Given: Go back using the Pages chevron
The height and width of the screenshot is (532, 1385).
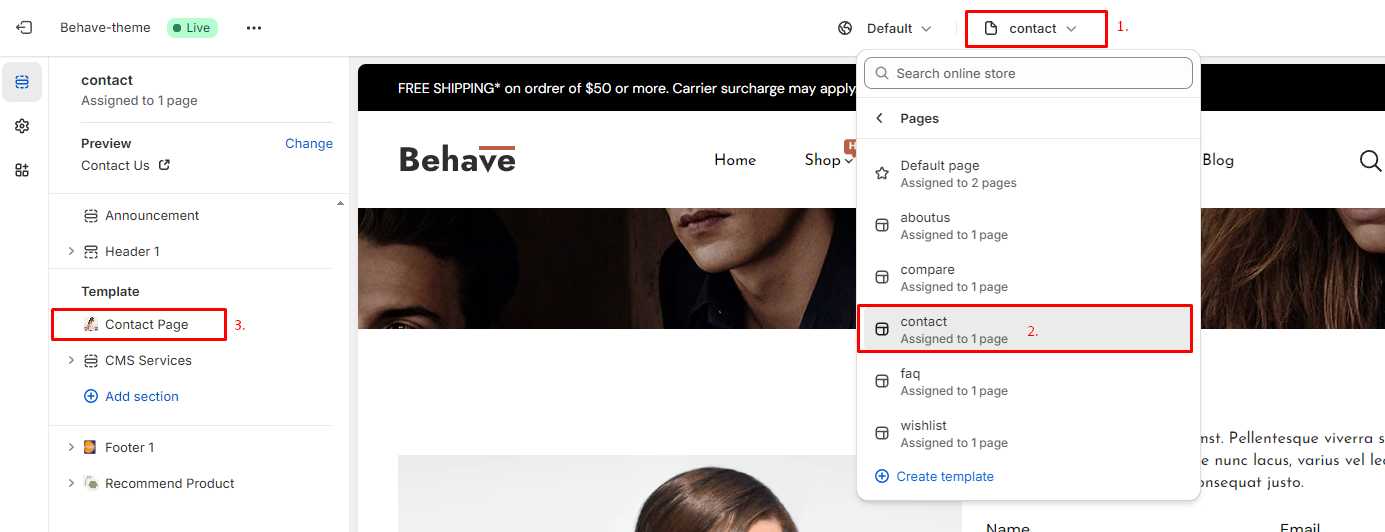Looking at the screenshot, I should (880, 118).
